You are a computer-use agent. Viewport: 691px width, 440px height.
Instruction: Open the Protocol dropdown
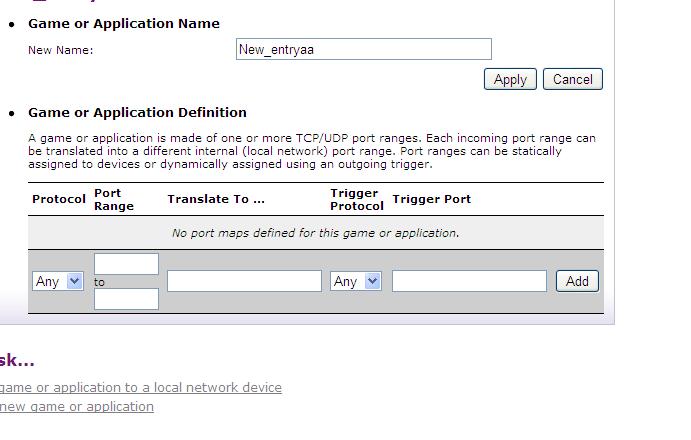[58, 281]
